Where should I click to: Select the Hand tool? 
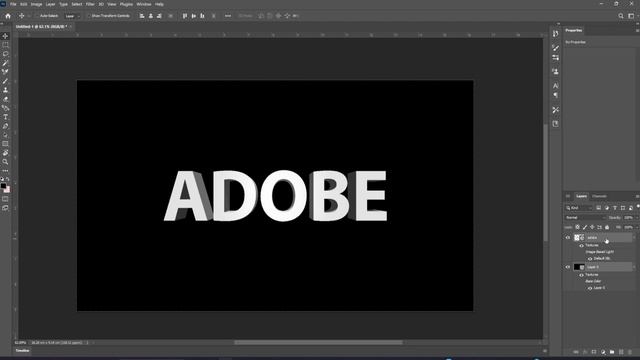click(5, 153)
